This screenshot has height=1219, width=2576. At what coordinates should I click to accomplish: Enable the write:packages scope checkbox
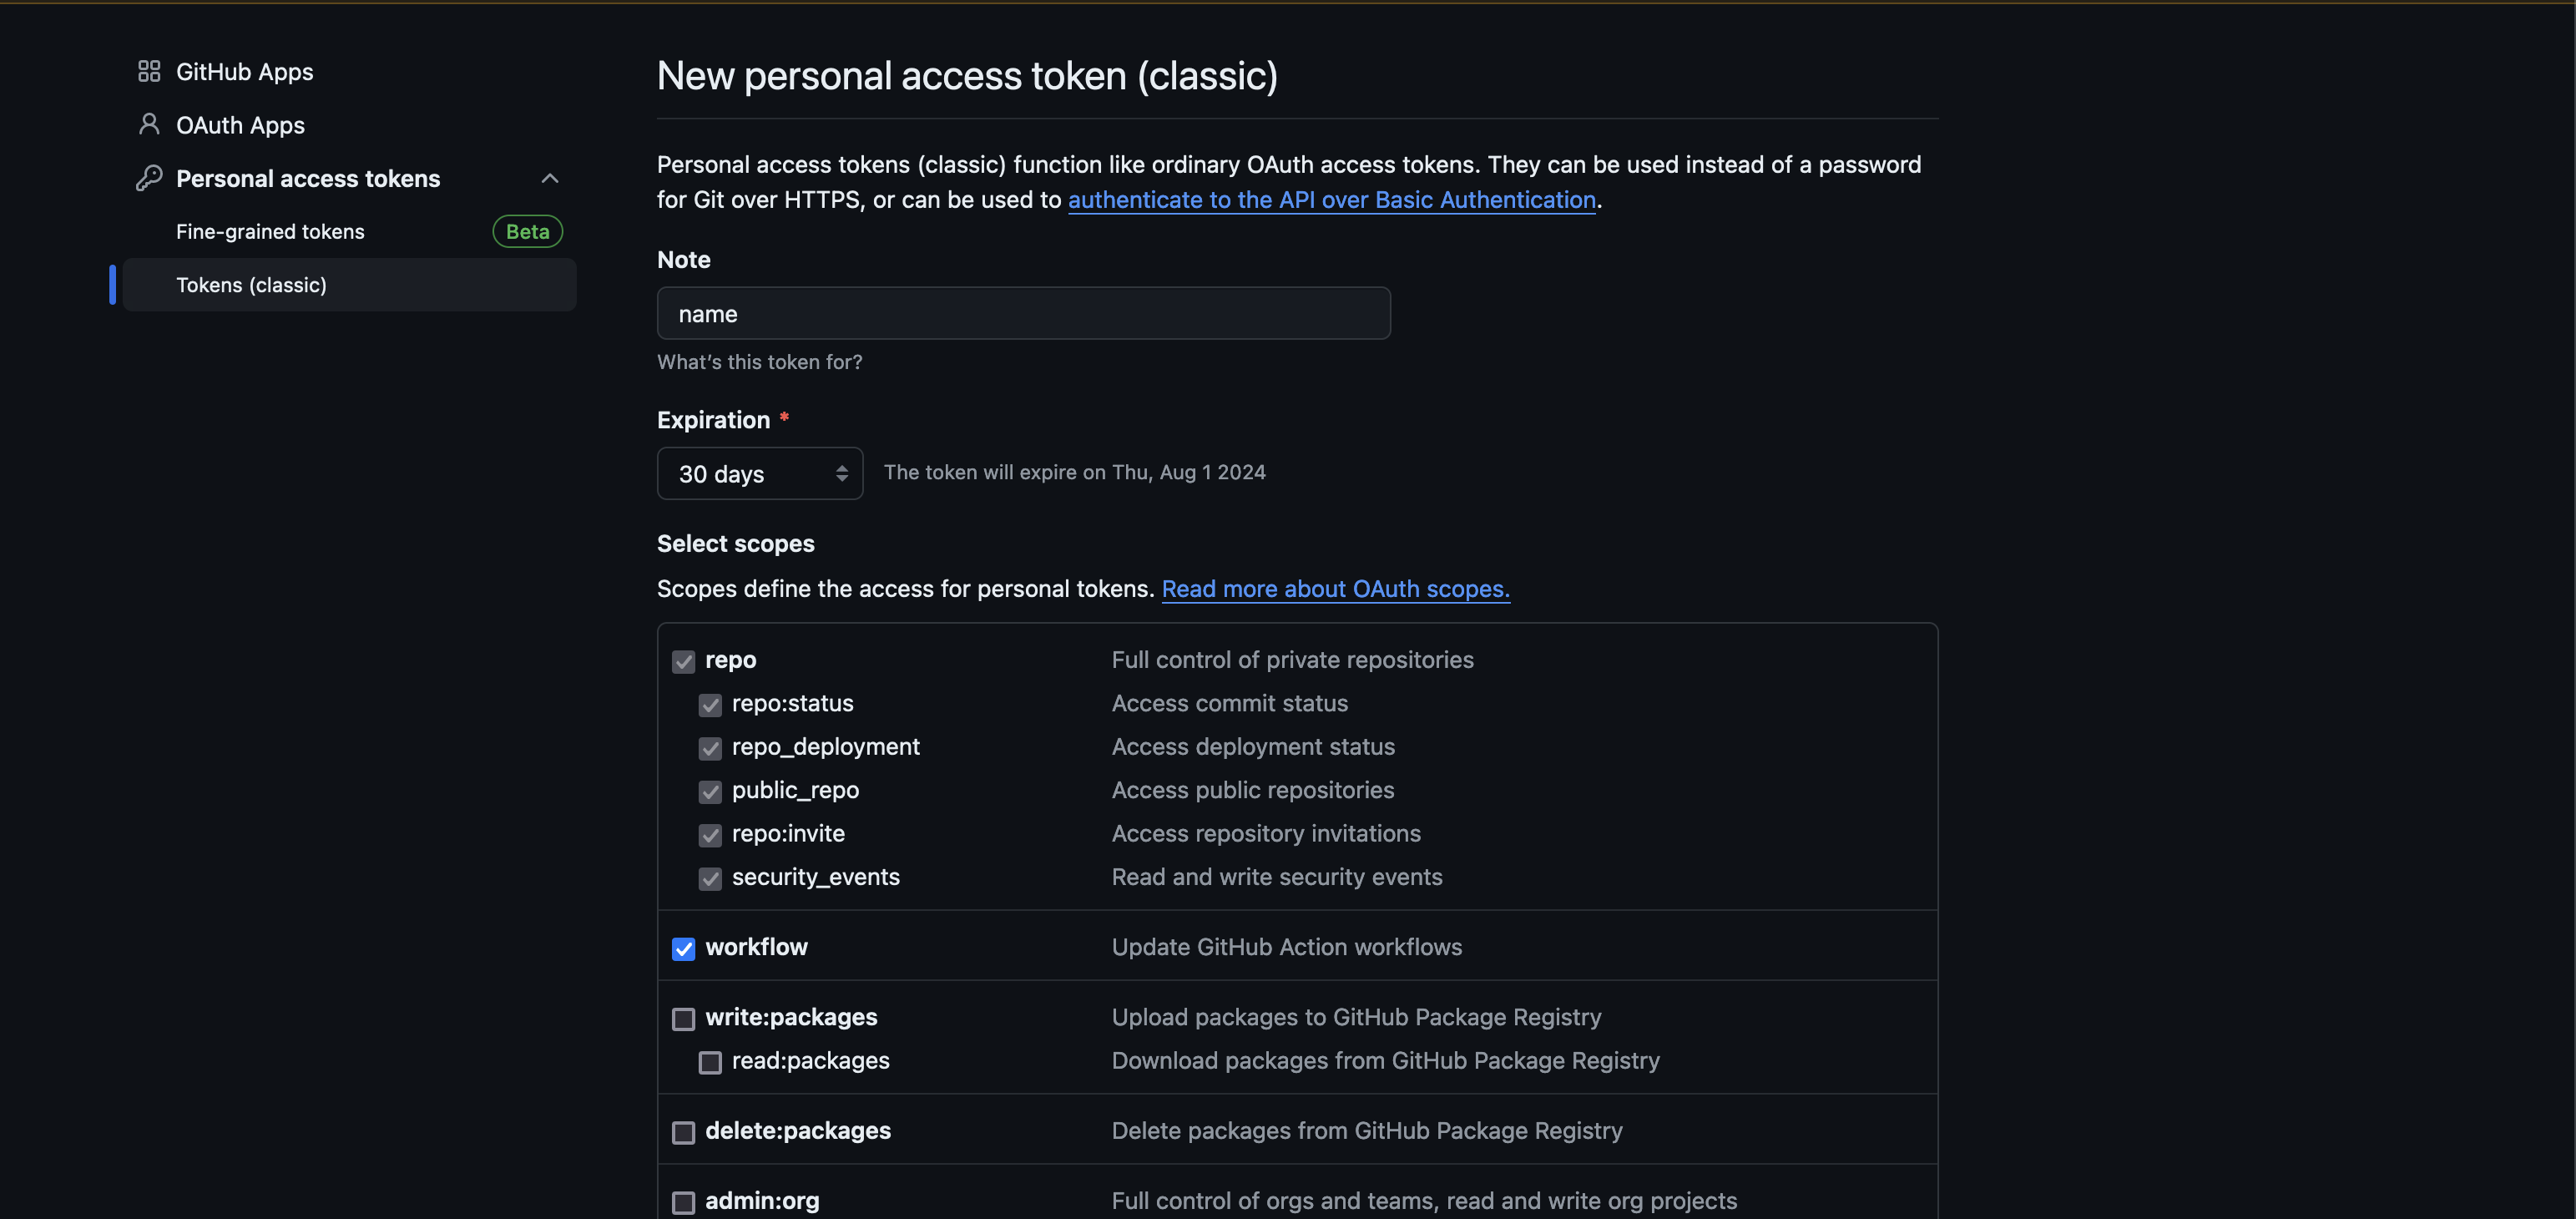(x=683, y=1018)
